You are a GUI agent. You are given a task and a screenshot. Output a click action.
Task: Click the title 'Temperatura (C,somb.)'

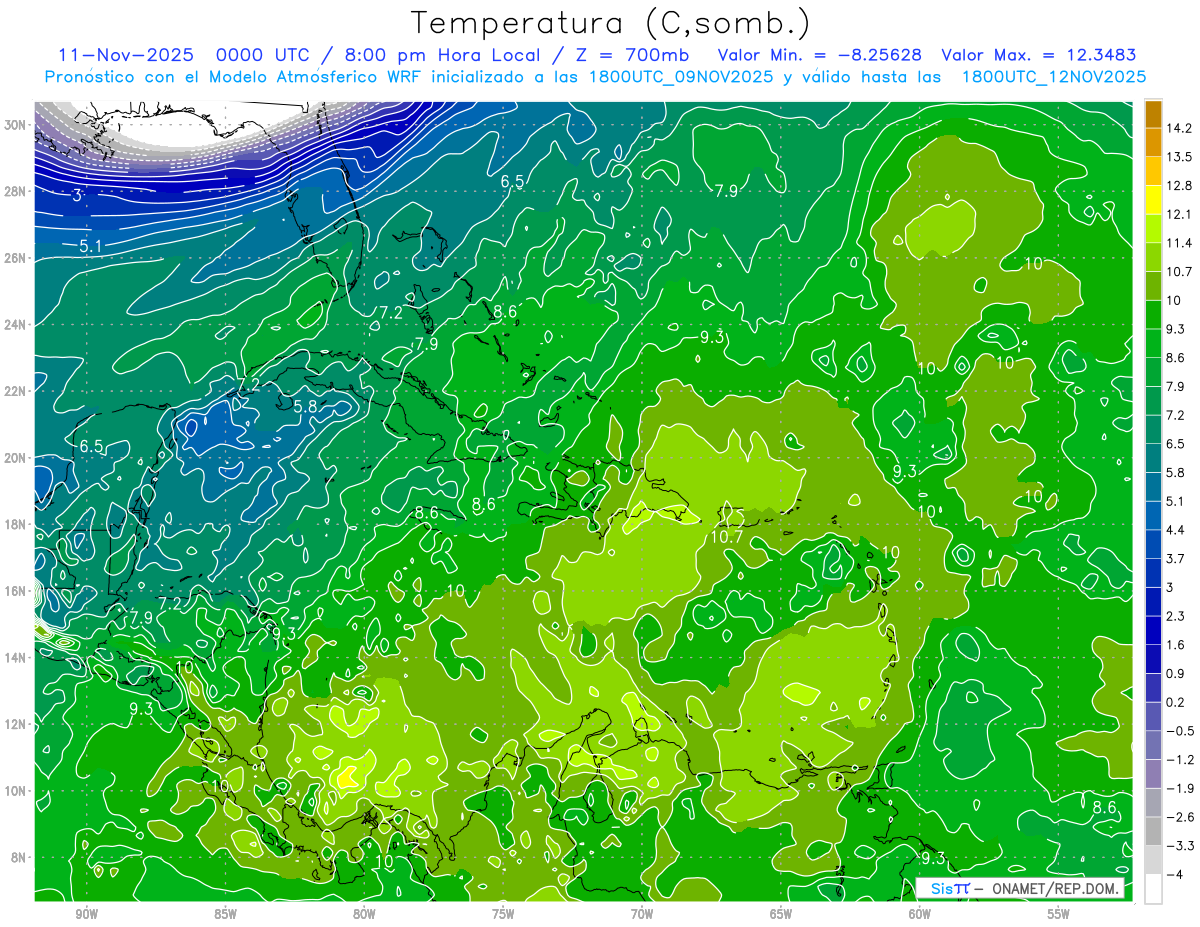[x=611, y=24]
